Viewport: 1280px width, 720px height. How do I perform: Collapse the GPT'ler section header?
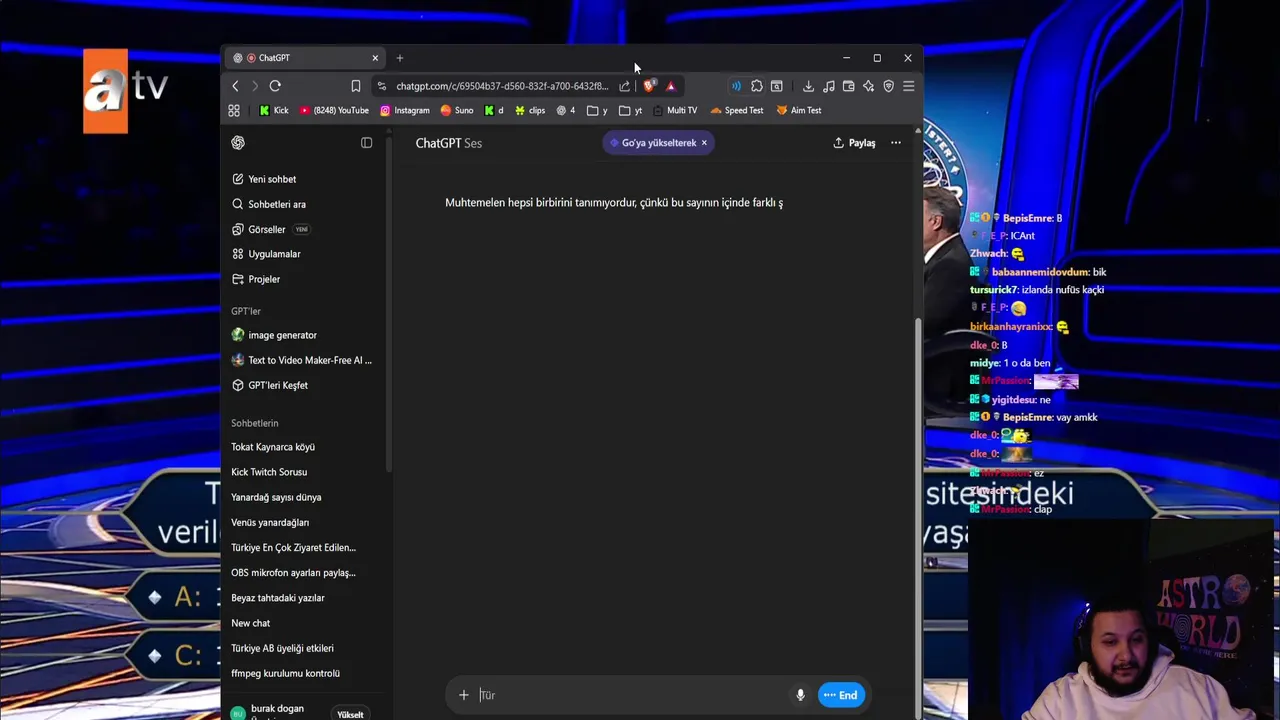point(246,311)
